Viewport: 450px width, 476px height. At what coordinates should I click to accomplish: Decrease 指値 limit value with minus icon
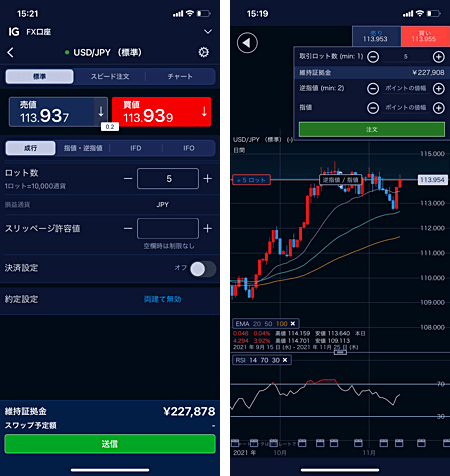pyautogui.click(x=373, y=108)
